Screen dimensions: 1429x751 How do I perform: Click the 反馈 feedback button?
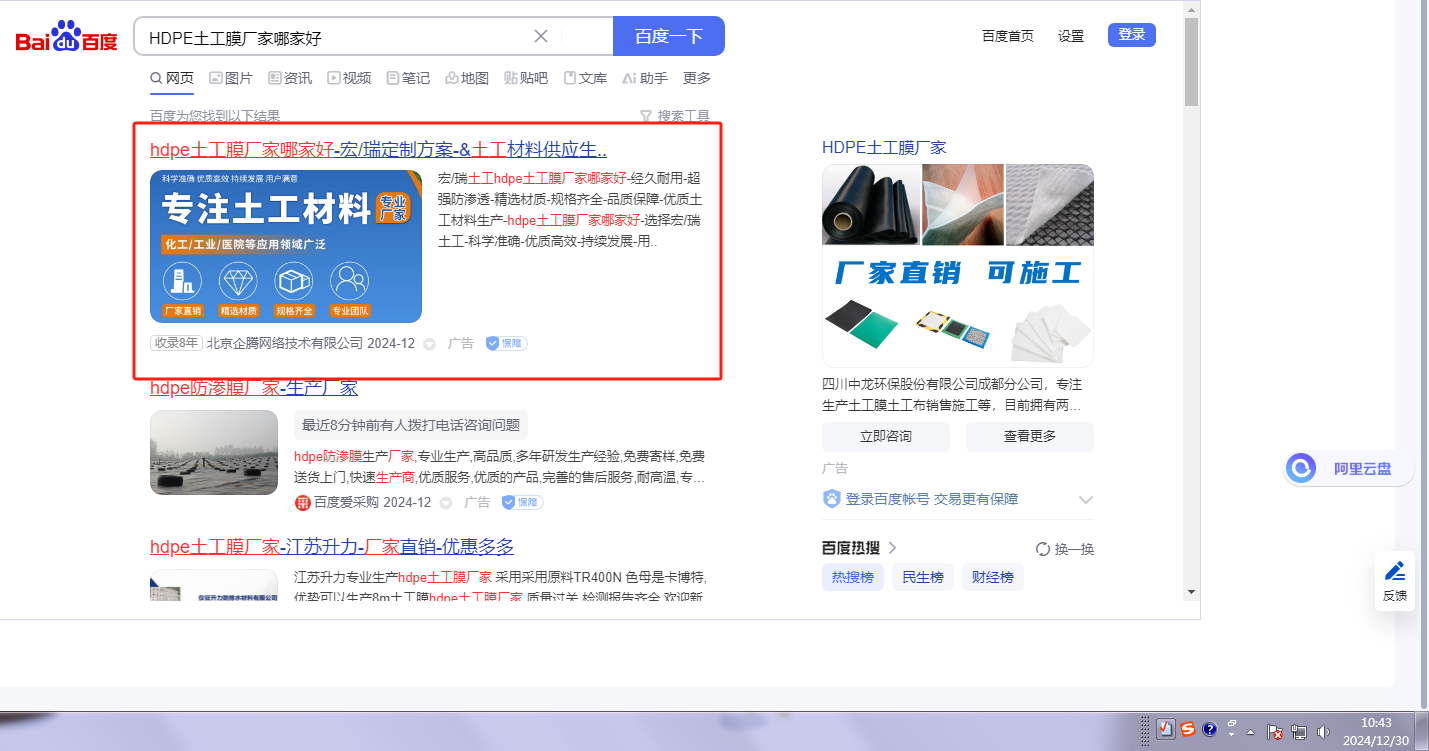pos(1395,581)
